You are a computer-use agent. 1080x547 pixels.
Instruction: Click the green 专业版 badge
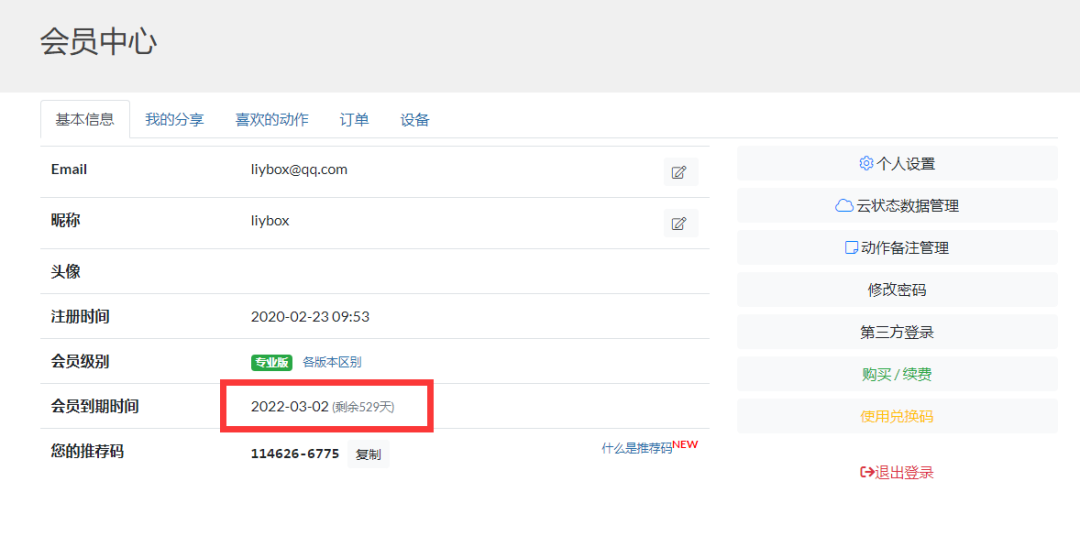[x=272, y=362]
